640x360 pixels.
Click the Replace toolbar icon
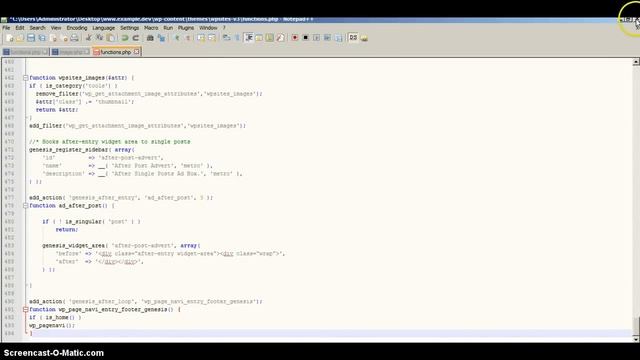click(161, 38)
